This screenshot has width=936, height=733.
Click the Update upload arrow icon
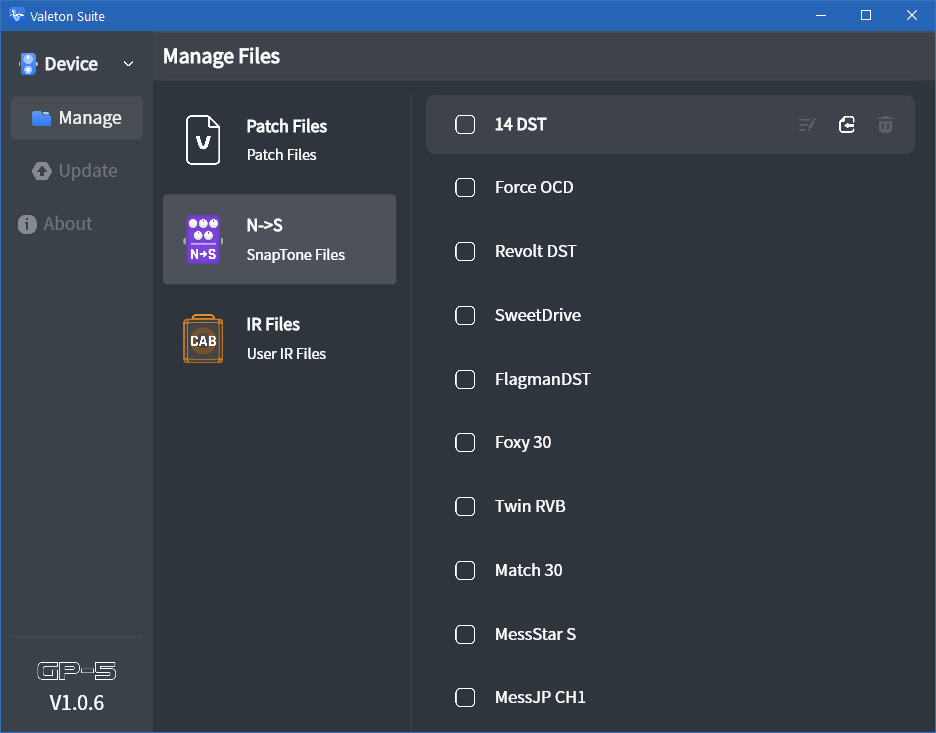coord(42,171)
